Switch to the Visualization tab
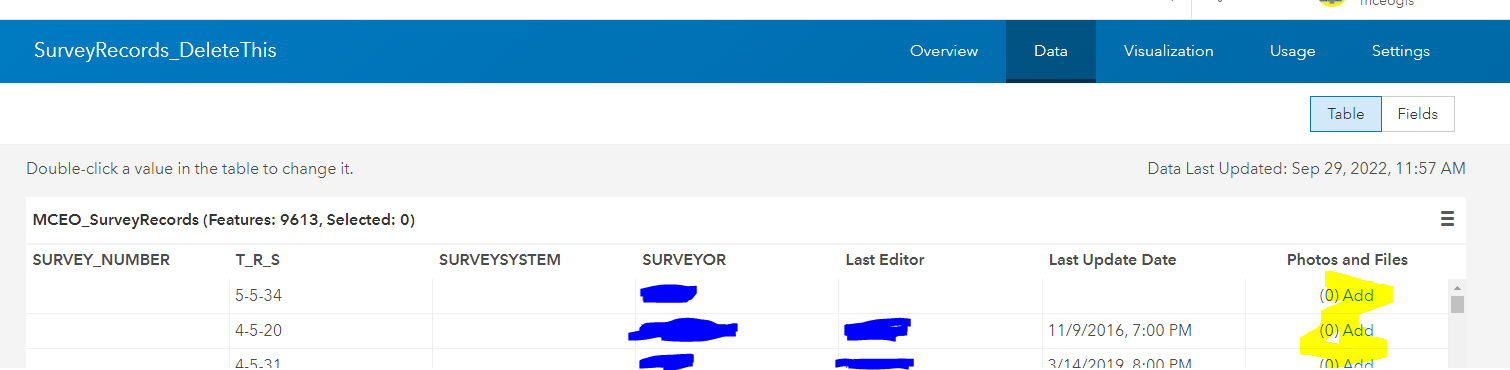 (x=1169, y=51)
